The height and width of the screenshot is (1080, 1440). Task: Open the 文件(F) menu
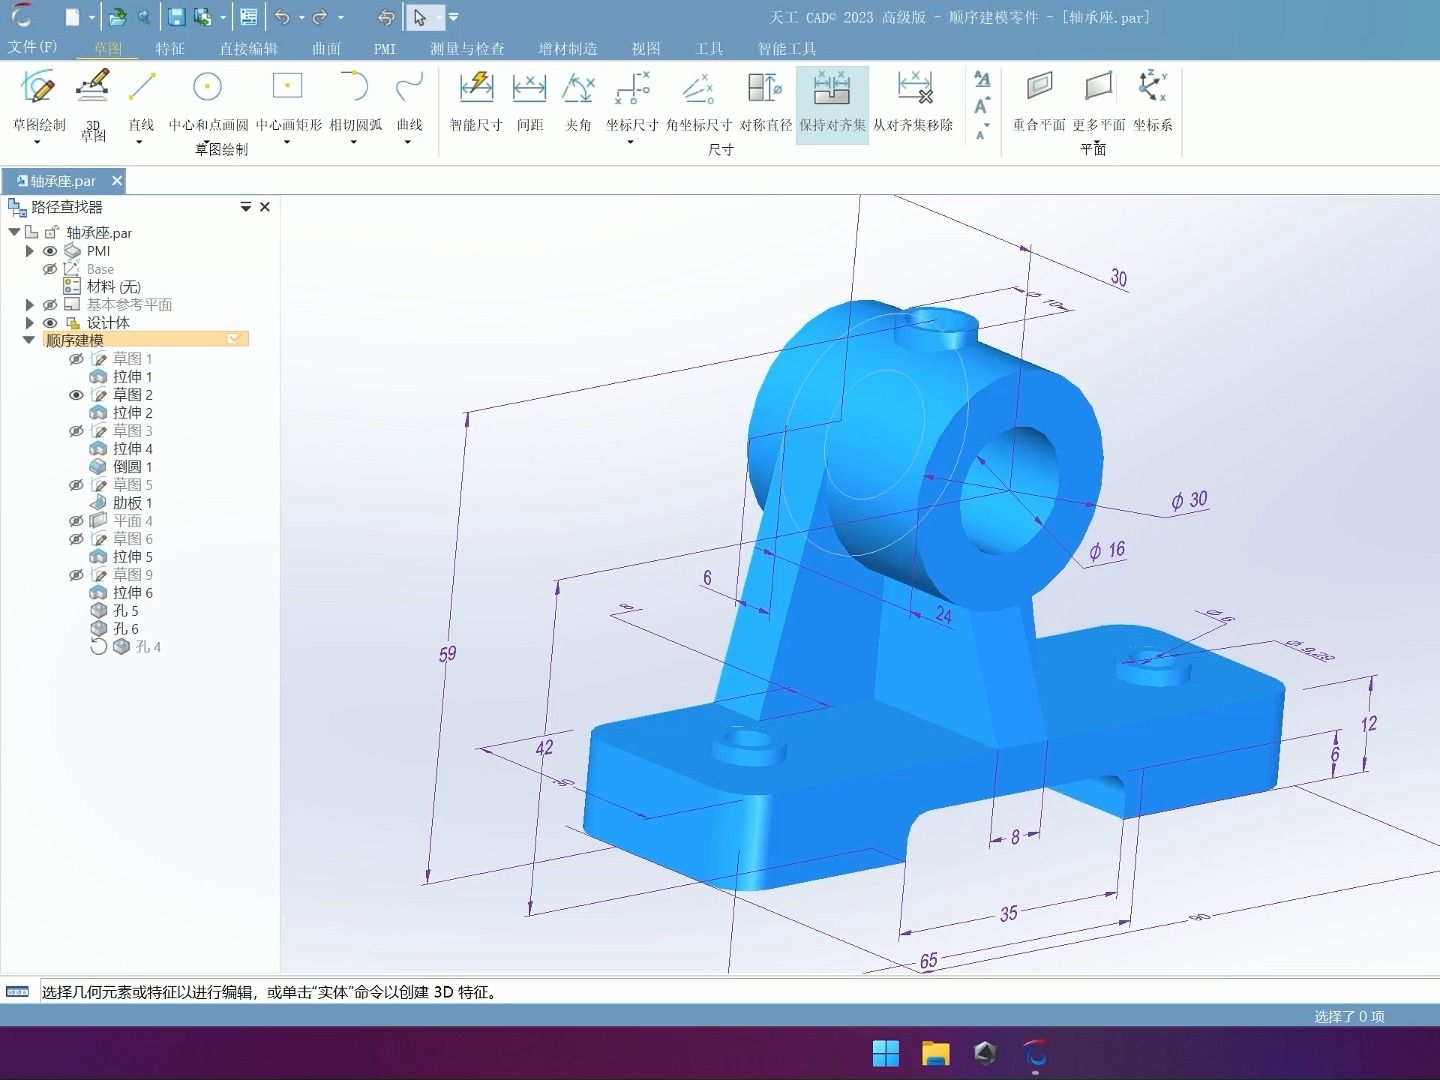[33, 47]
